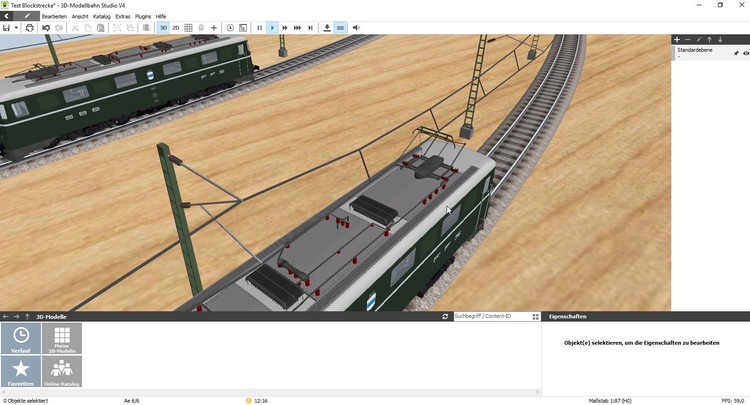The image size is (750, 405).
Task: Click the Suchbegriff / Content-ID search field
Action: pos(491,317)
